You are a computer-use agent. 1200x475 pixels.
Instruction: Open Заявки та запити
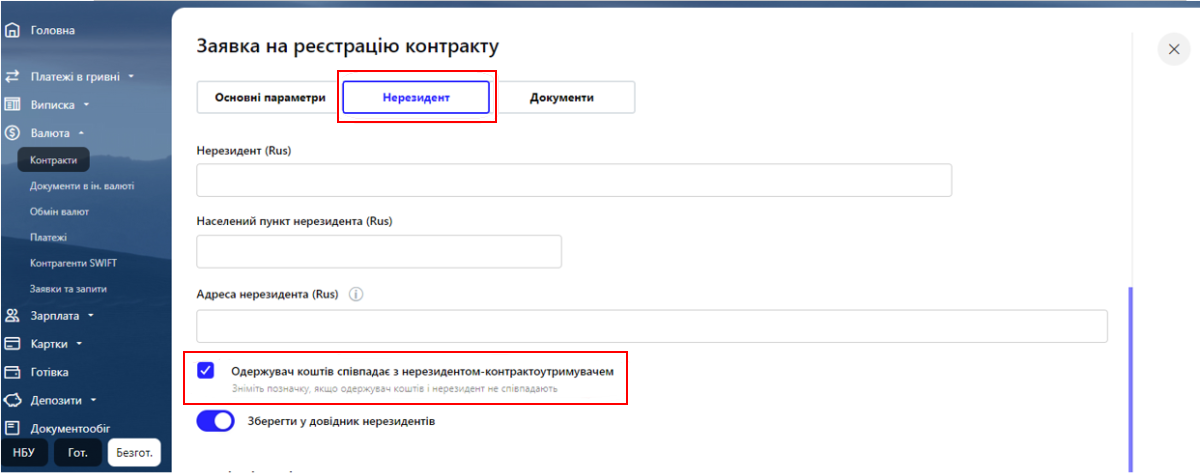[68, 289]
